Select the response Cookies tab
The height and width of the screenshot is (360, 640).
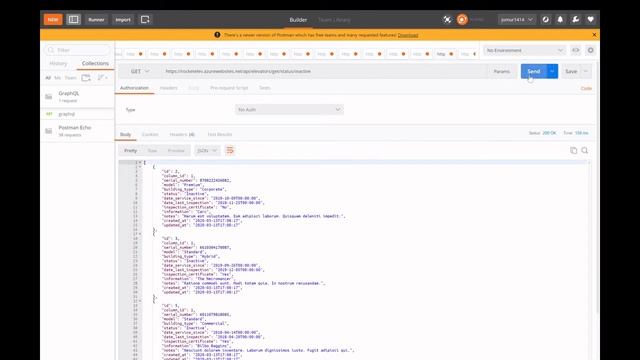[x=150, y=135]
